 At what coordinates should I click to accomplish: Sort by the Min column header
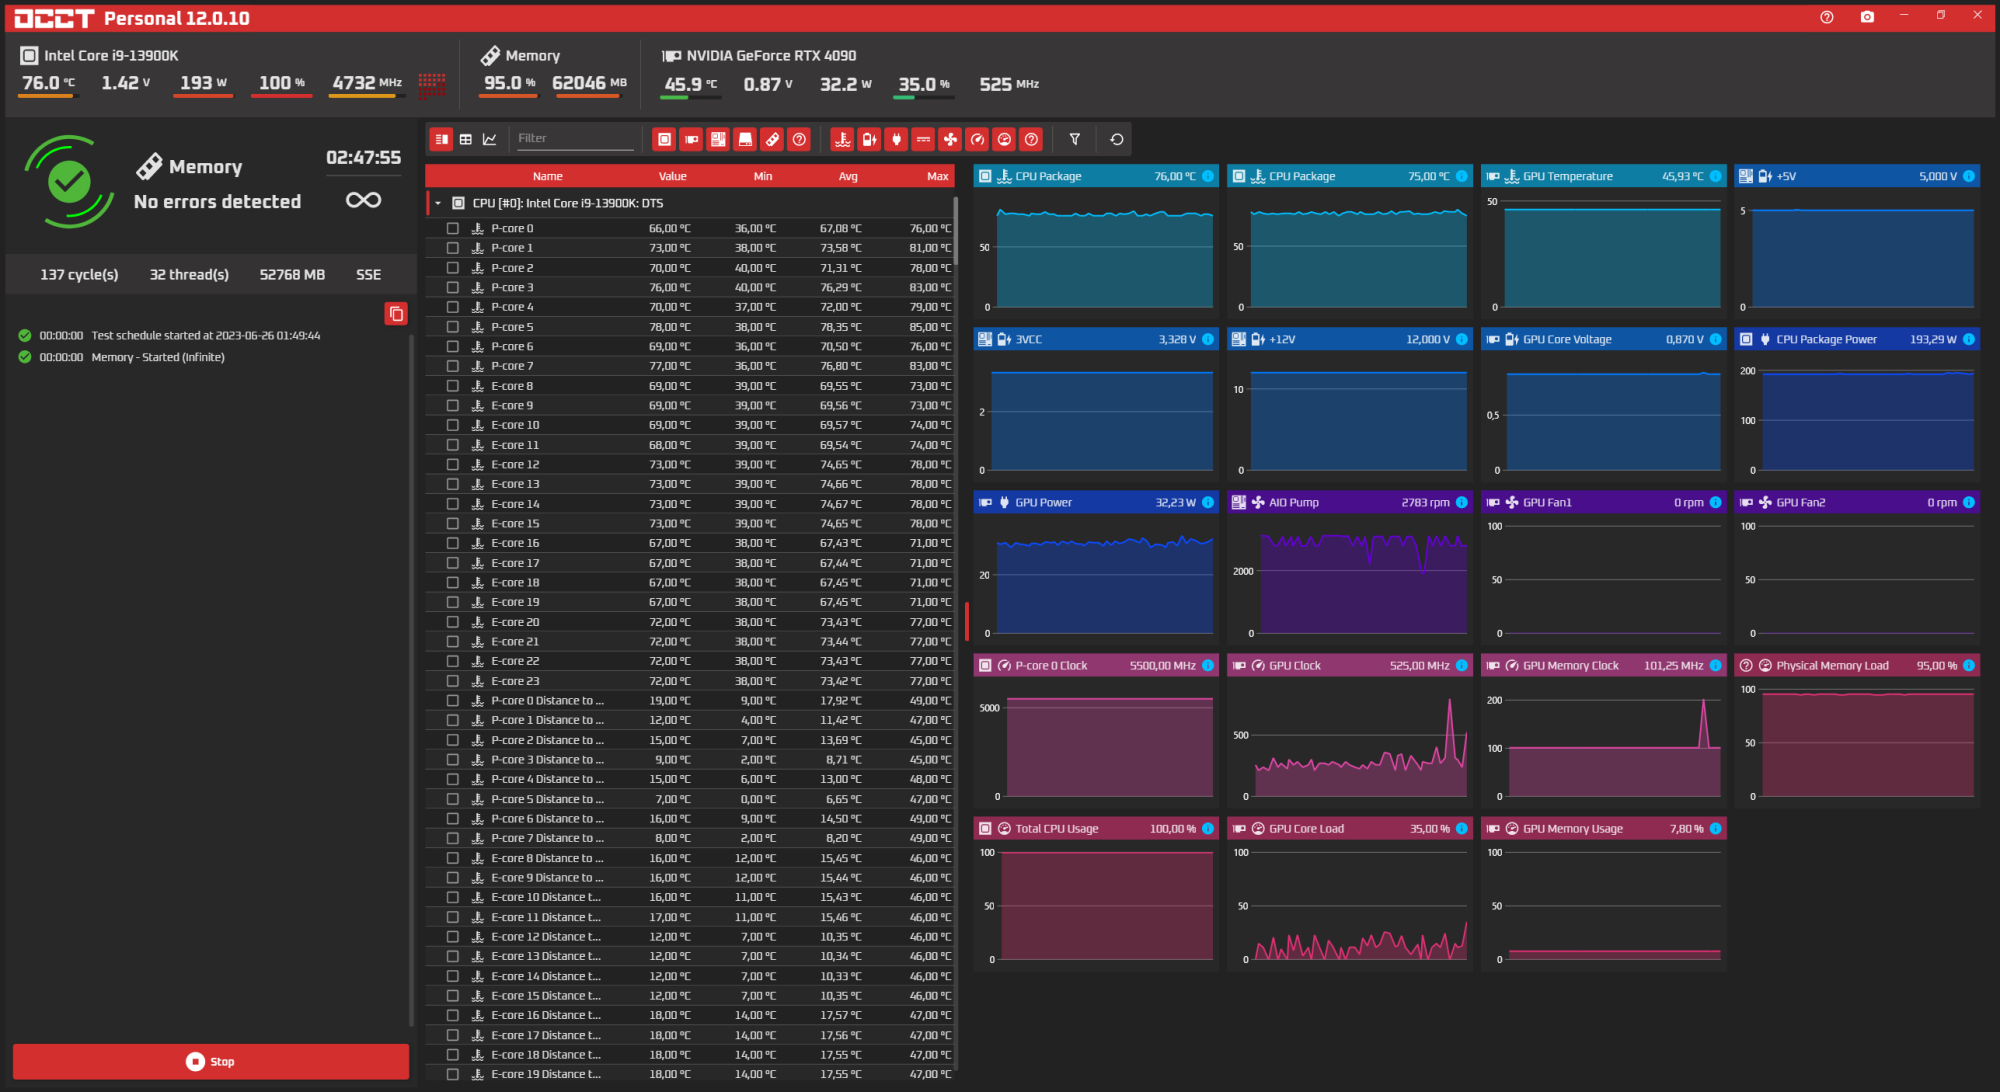coord(763,176)
